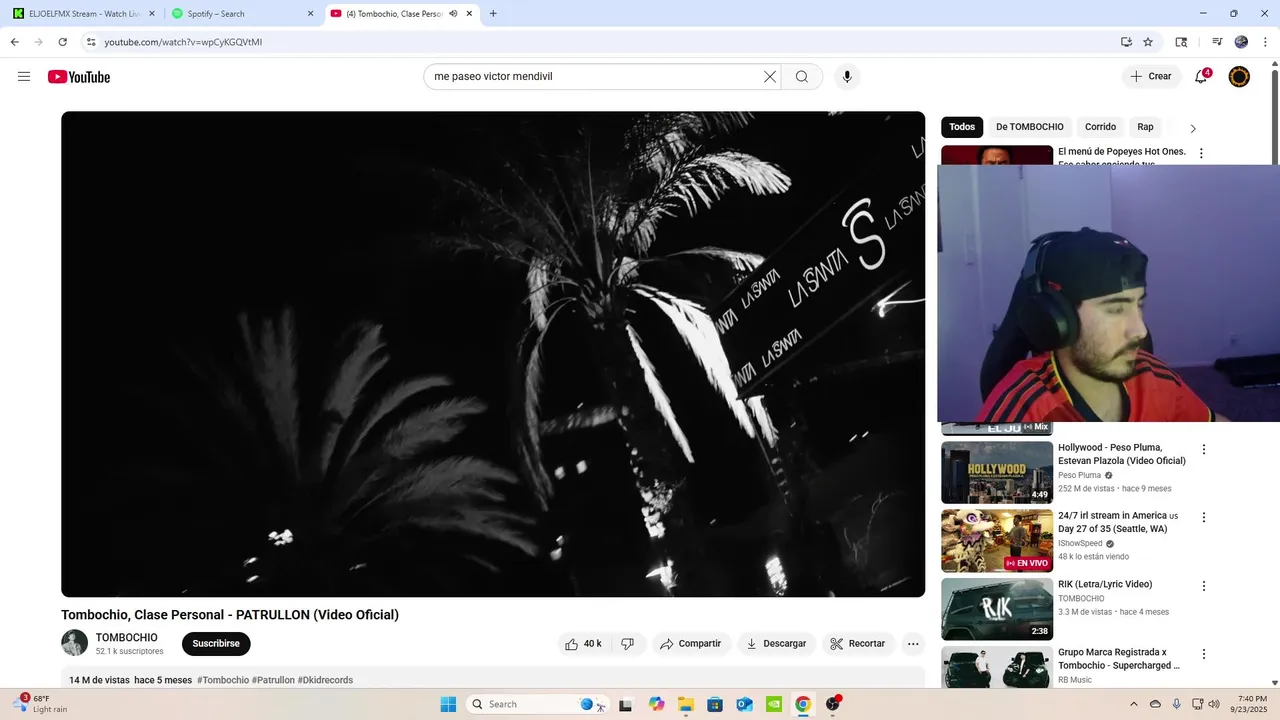Viewport: 1280px width, 720px height.
Task: Click the Recortar clip button
Action: [x=859, y=644]
